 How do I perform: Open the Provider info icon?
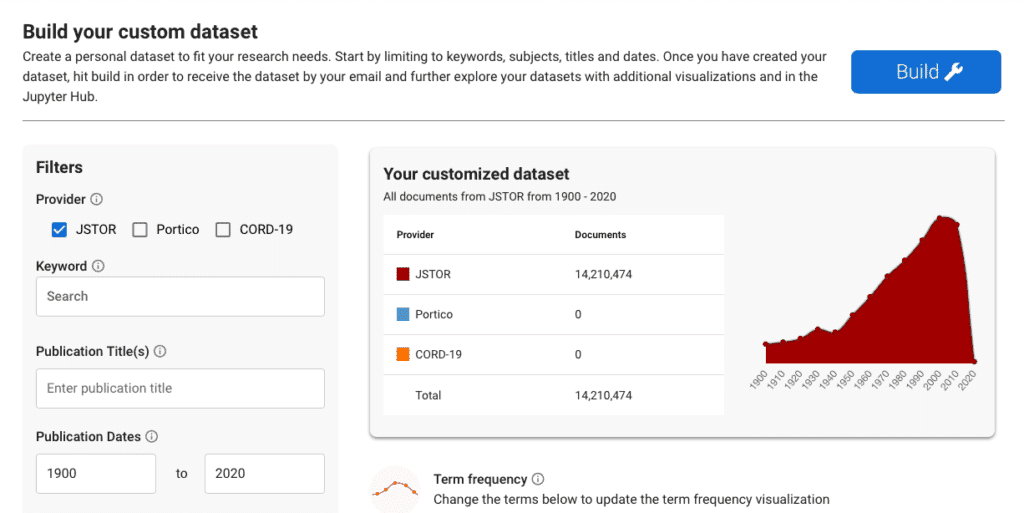[x=97, y=199]
